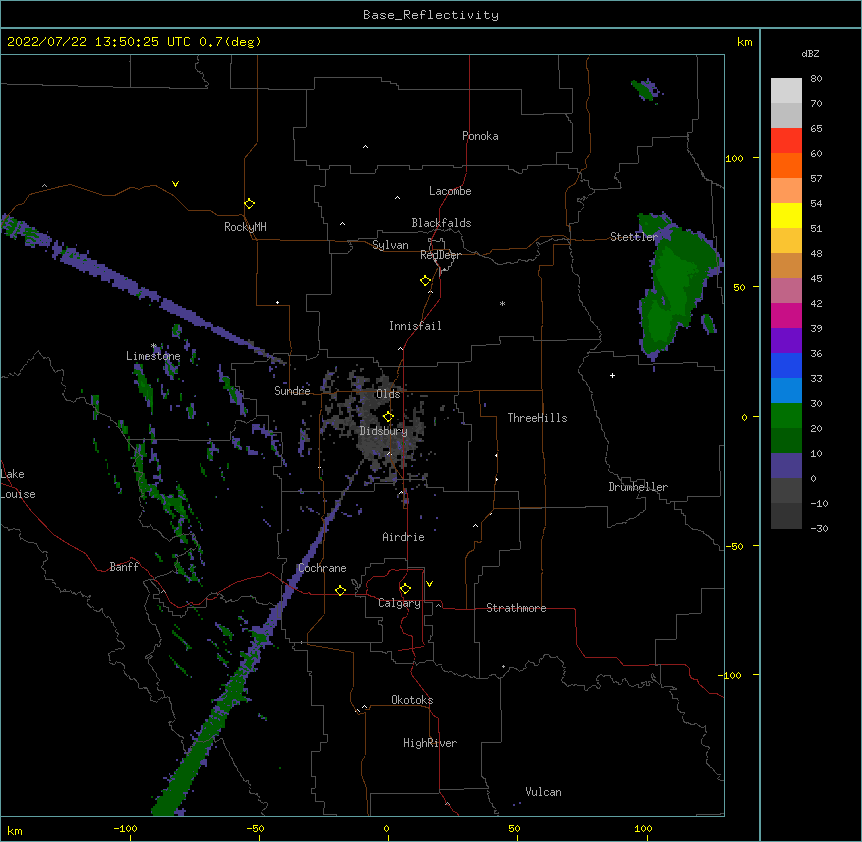The height and width of the screenshot is (842, 862).
Task: Select the red 65 dBZ legend swatch
Action: coord(786,141)
